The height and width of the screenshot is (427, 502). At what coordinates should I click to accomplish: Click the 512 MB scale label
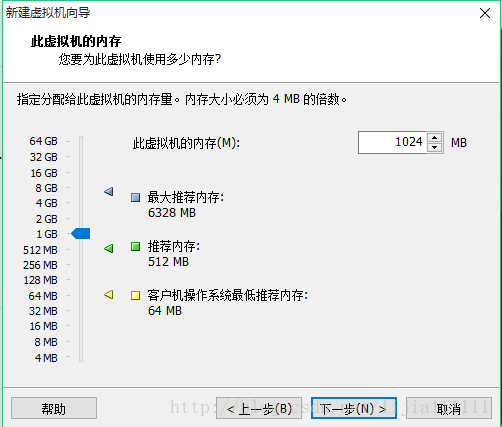coord(40,250)
